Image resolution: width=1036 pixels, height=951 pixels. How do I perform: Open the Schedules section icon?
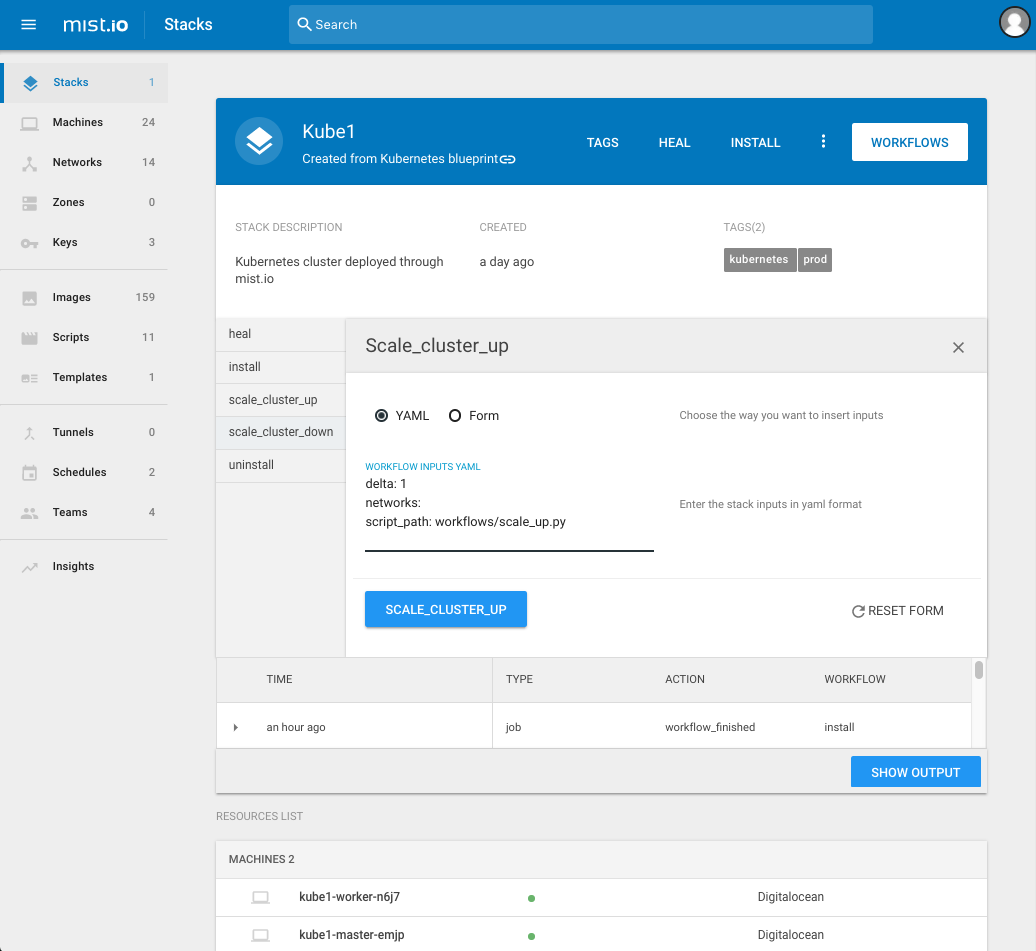click(x=30, y=472)
